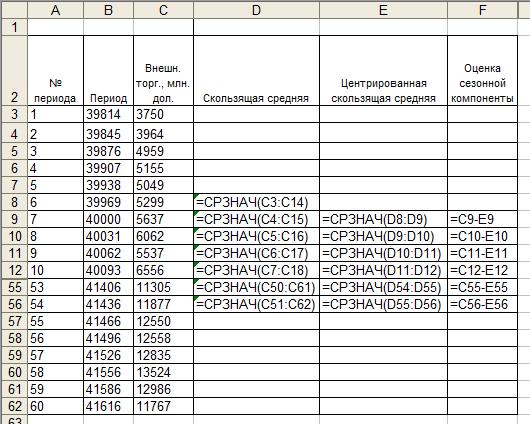Select formula cell =СРЗНАЧ(C7:C18)
Screen dimensions: 530x424
pos(256,270)
